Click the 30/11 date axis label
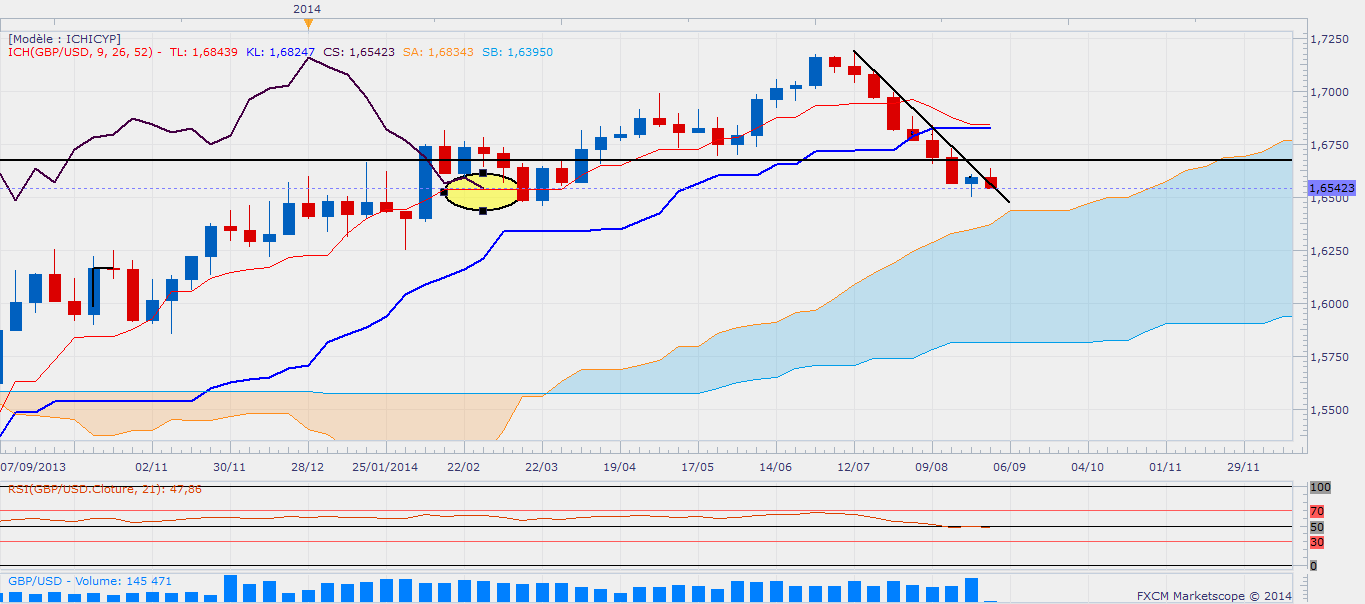 coord(229,467)
